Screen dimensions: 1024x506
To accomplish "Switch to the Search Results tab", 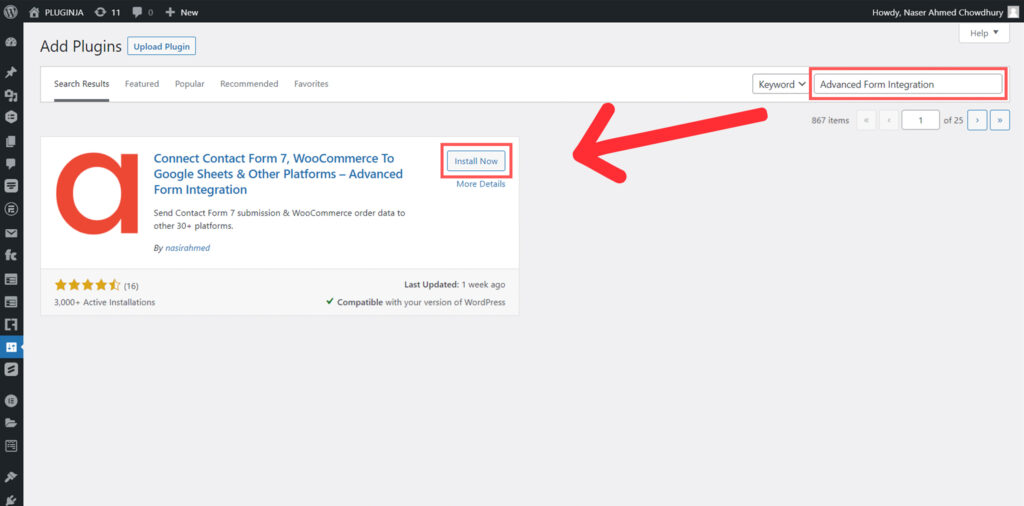I will (82, 84).
